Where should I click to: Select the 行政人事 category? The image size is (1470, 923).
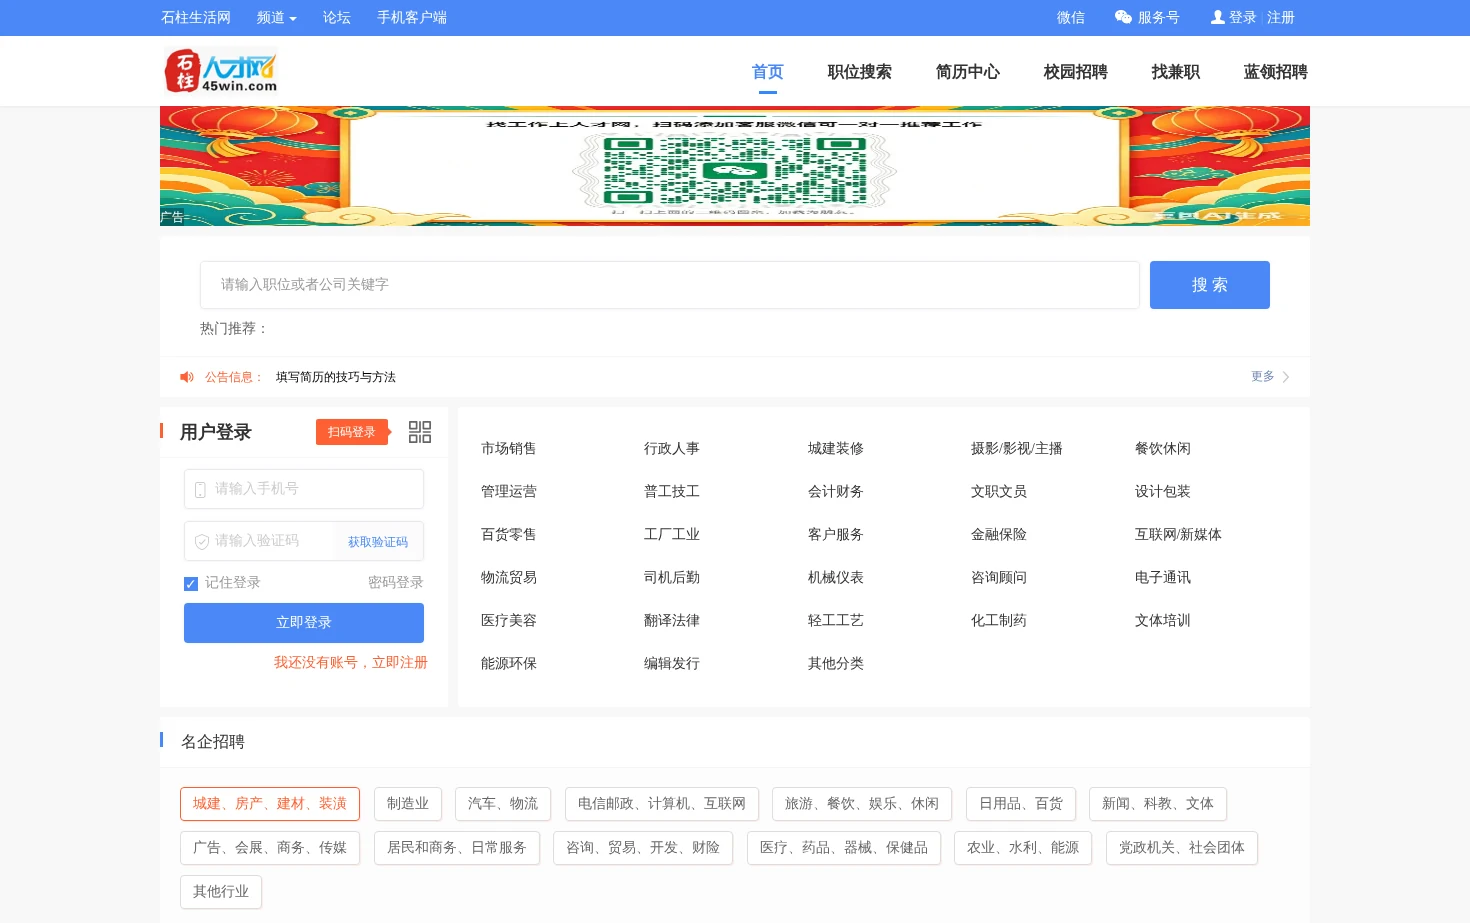click(x=672, y=448)
